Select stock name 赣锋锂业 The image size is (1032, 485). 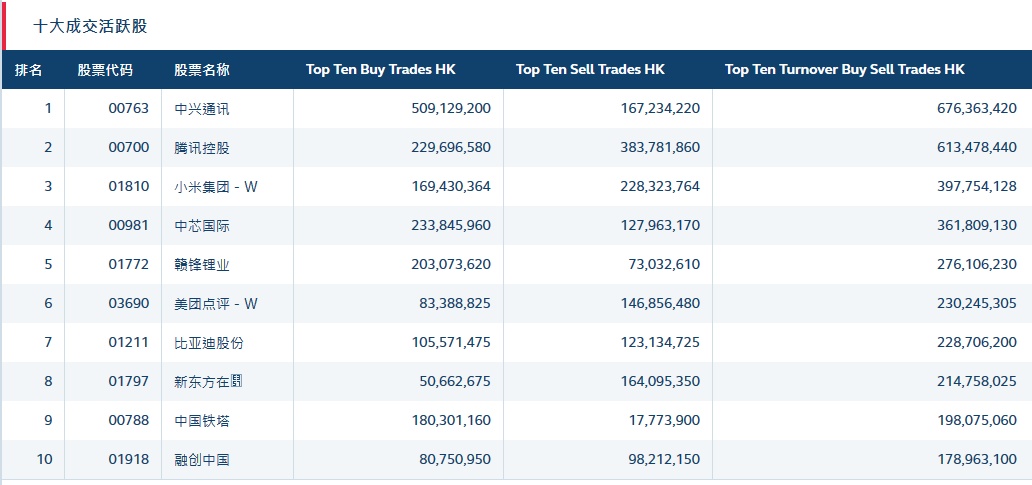(202, 265)
